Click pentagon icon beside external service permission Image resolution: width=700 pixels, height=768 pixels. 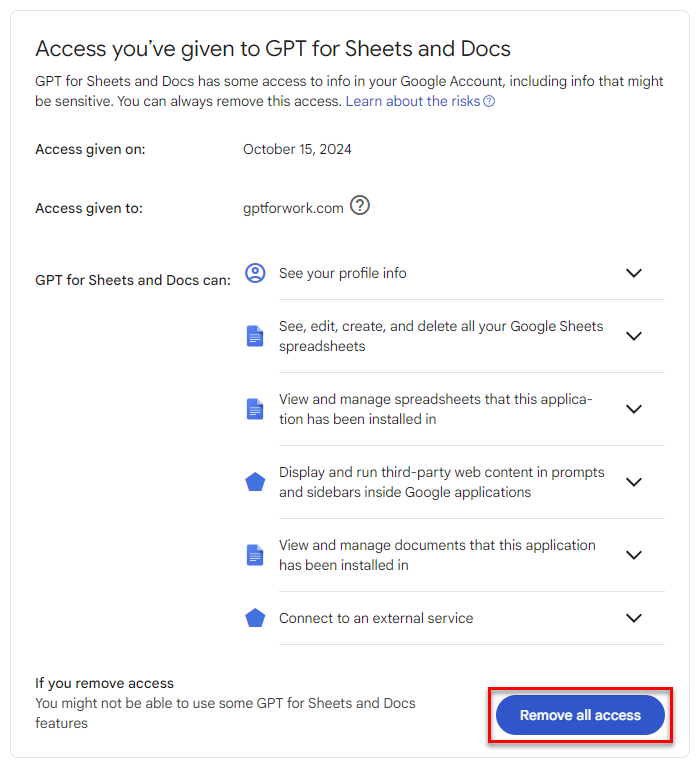pyautogui.click(x=255, y=618)
